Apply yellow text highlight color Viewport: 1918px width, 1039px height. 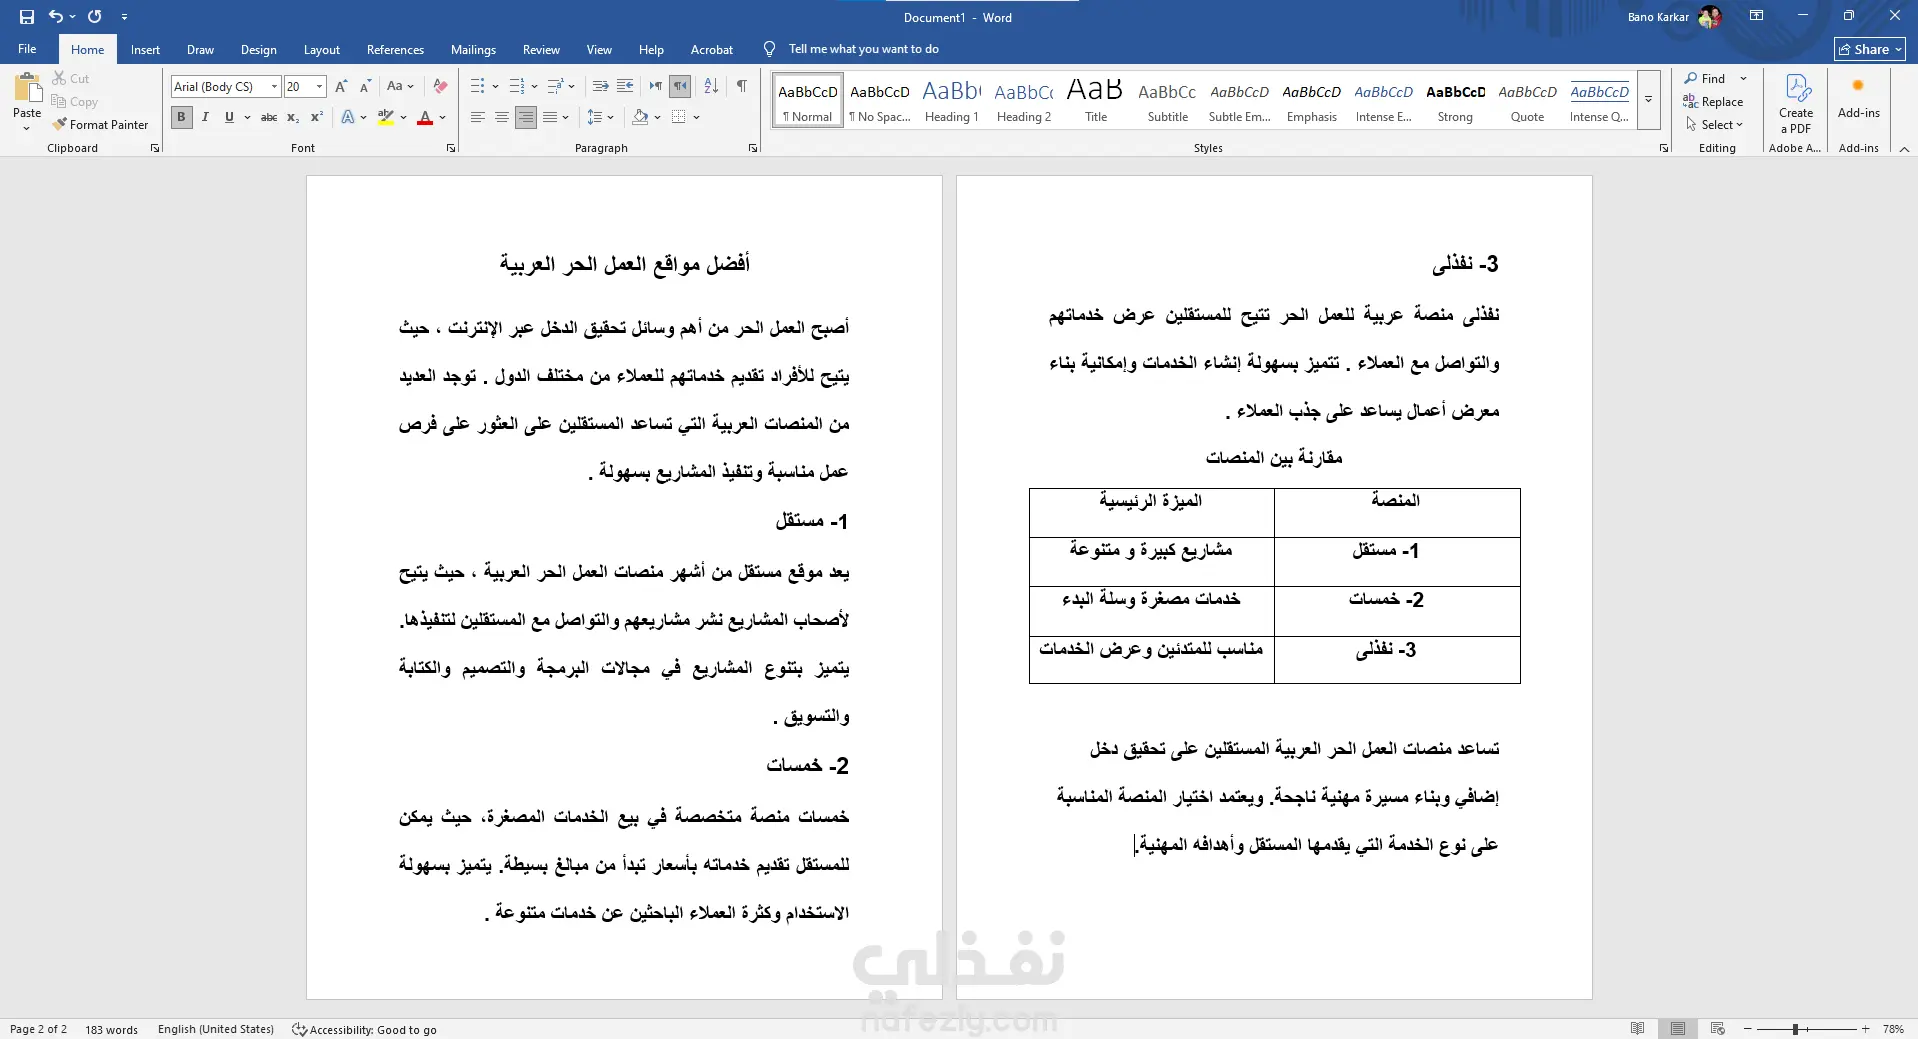point(386,118)
